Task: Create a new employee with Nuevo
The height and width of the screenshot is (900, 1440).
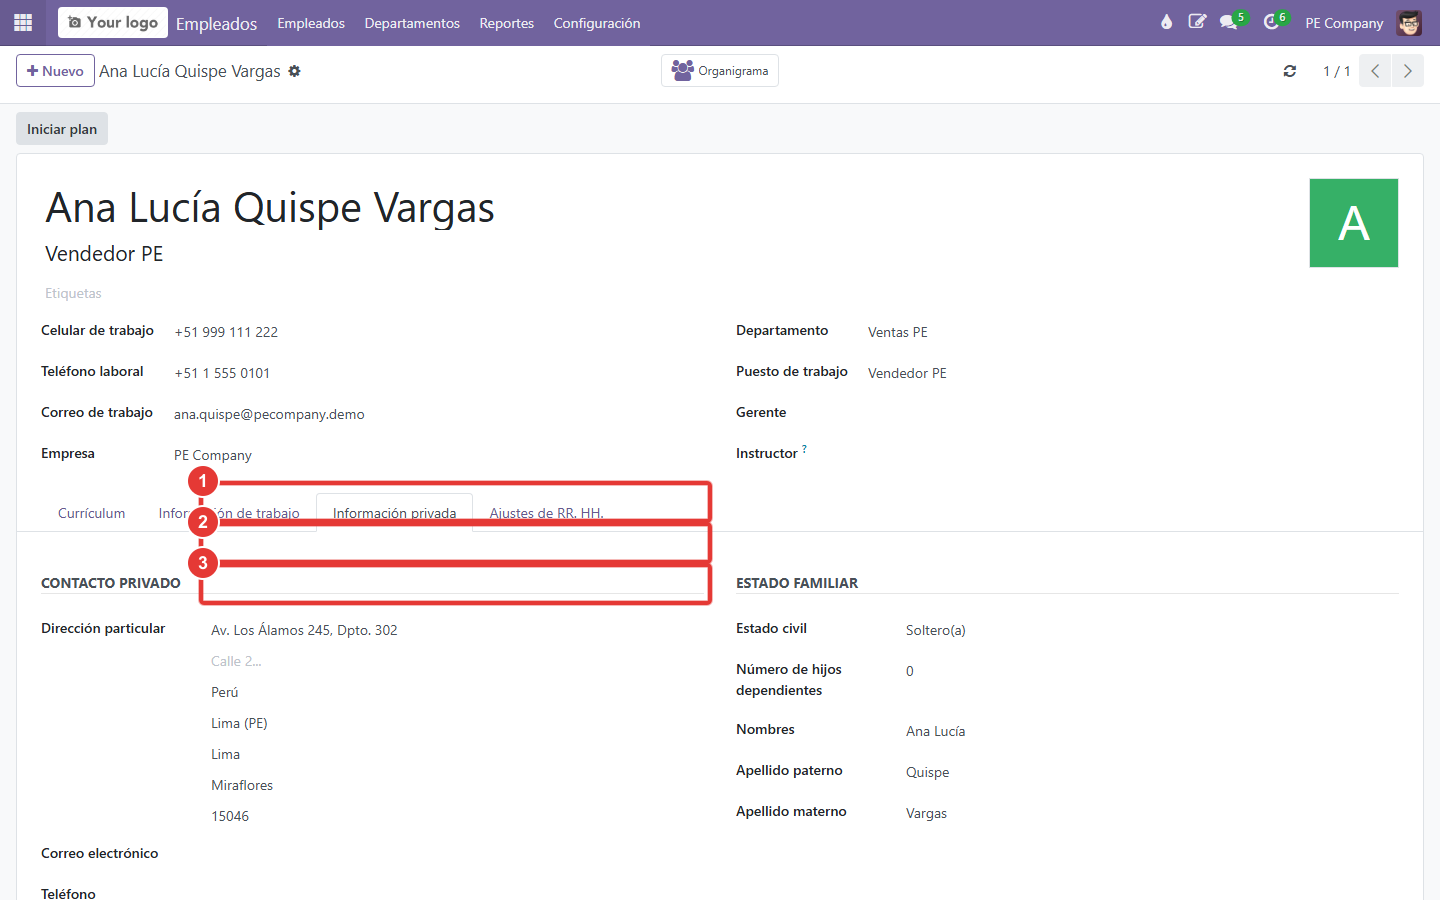Action: (55, 71)
